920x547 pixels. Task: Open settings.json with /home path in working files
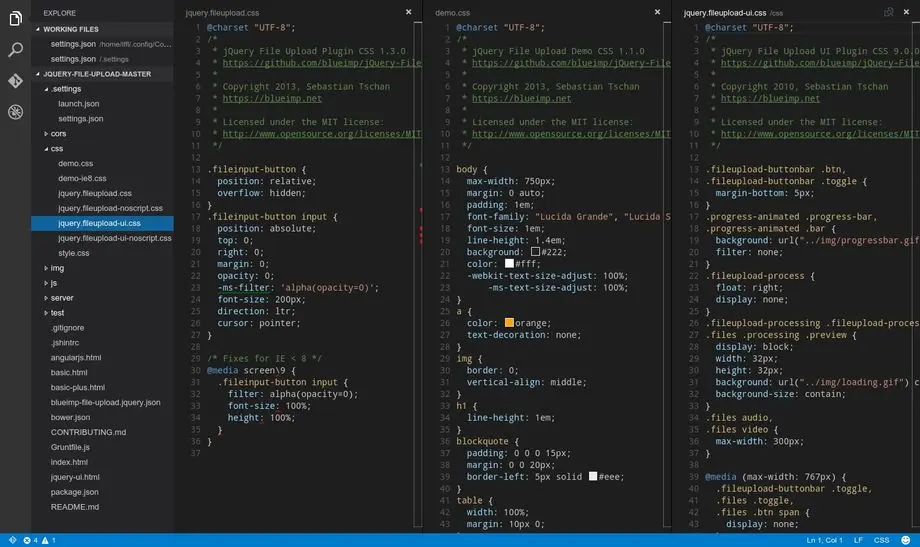pyautogui.click(x=103, y=44)
